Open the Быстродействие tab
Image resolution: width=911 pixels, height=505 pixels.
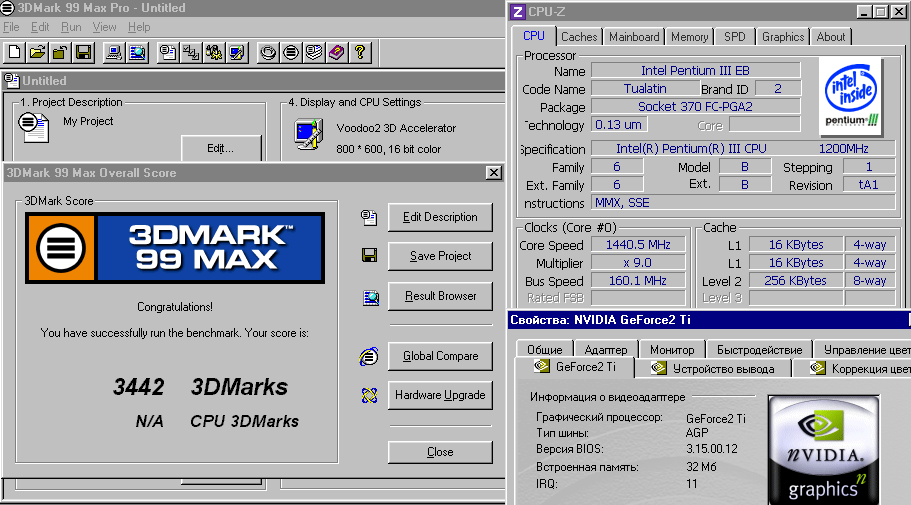pyautogui.click(x=759, y=349)
